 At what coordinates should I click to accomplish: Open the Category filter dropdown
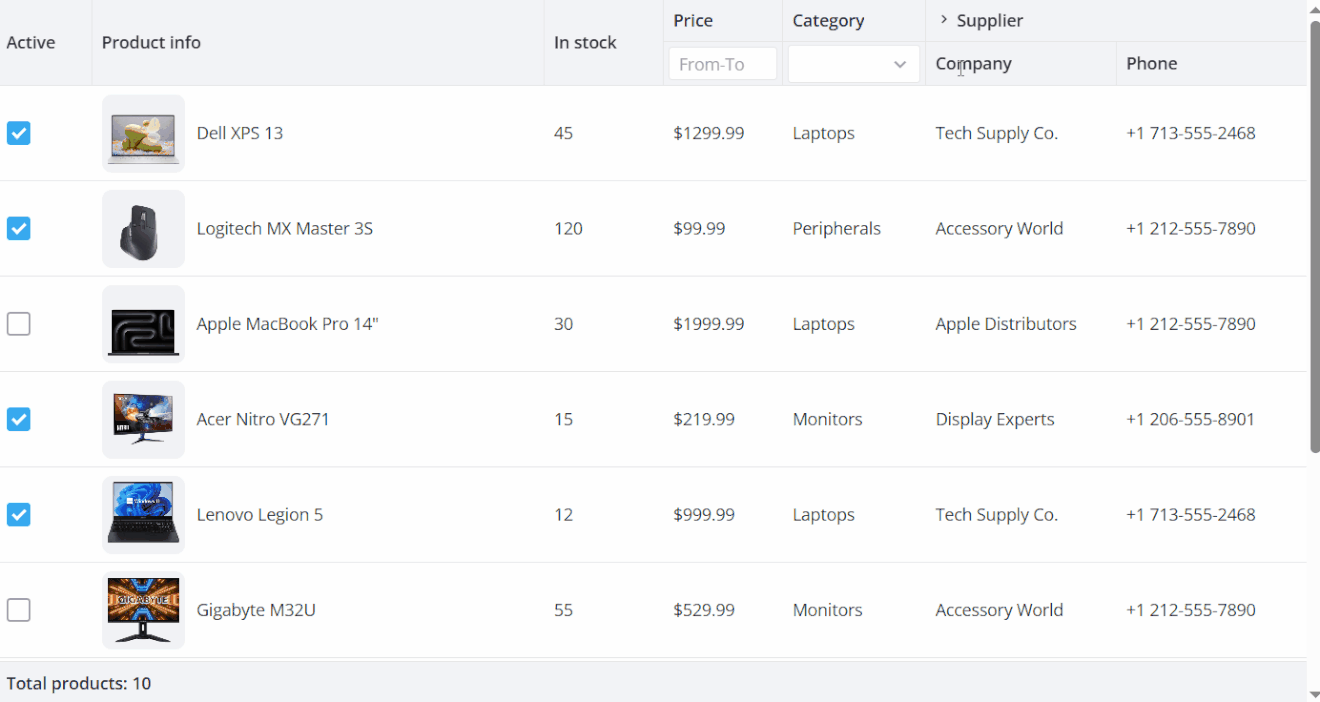coord(853,64)
